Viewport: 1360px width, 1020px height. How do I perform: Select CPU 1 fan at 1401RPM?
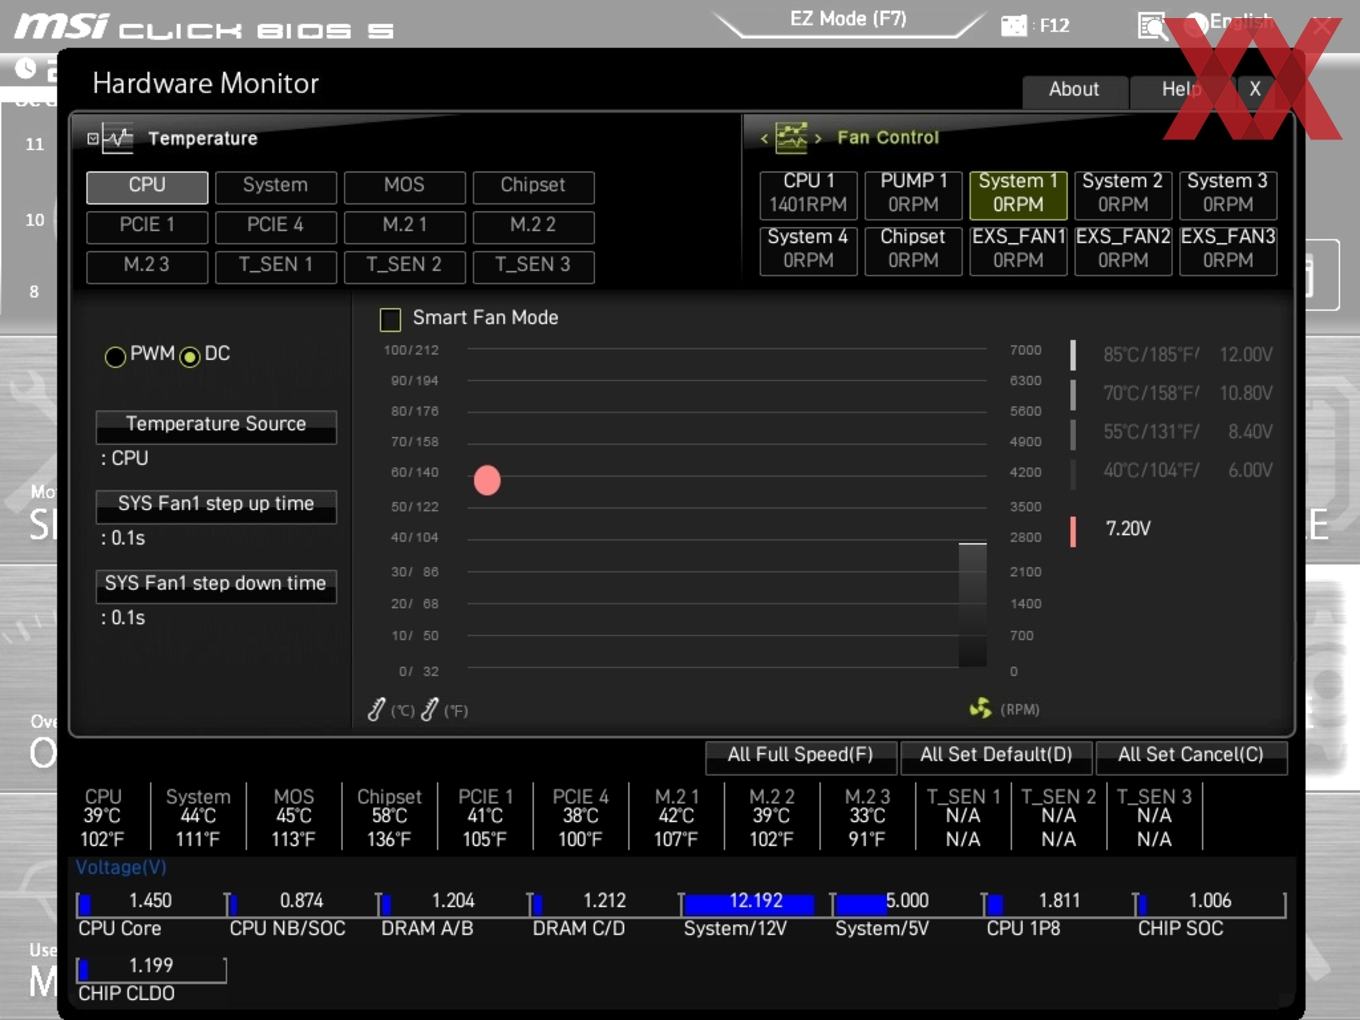pyautogui.click(x=808, y=194)
